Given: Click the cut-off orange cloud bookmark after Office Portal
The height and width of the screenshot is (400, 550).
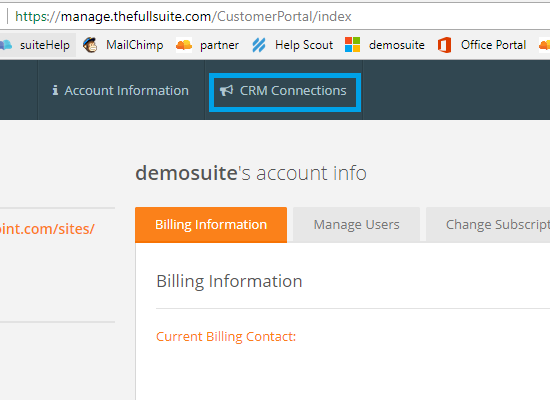Looking at the screenshot, I should point(545,45).
